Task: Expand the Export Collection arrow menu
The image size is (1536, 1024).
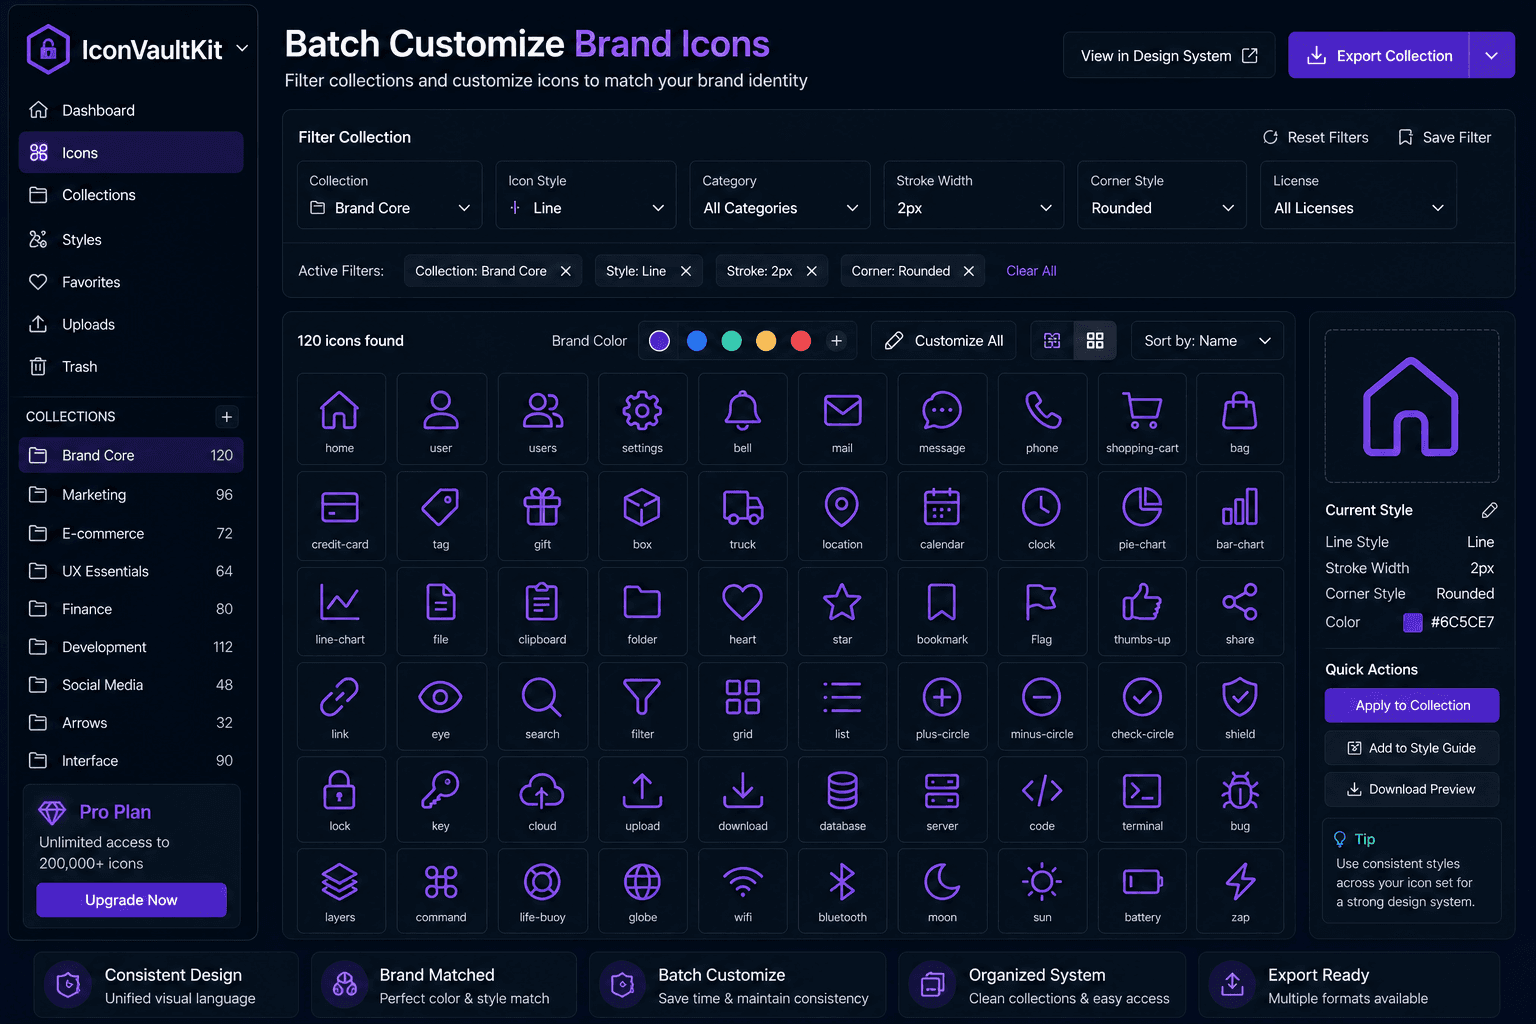Action: coord(1491,55)
